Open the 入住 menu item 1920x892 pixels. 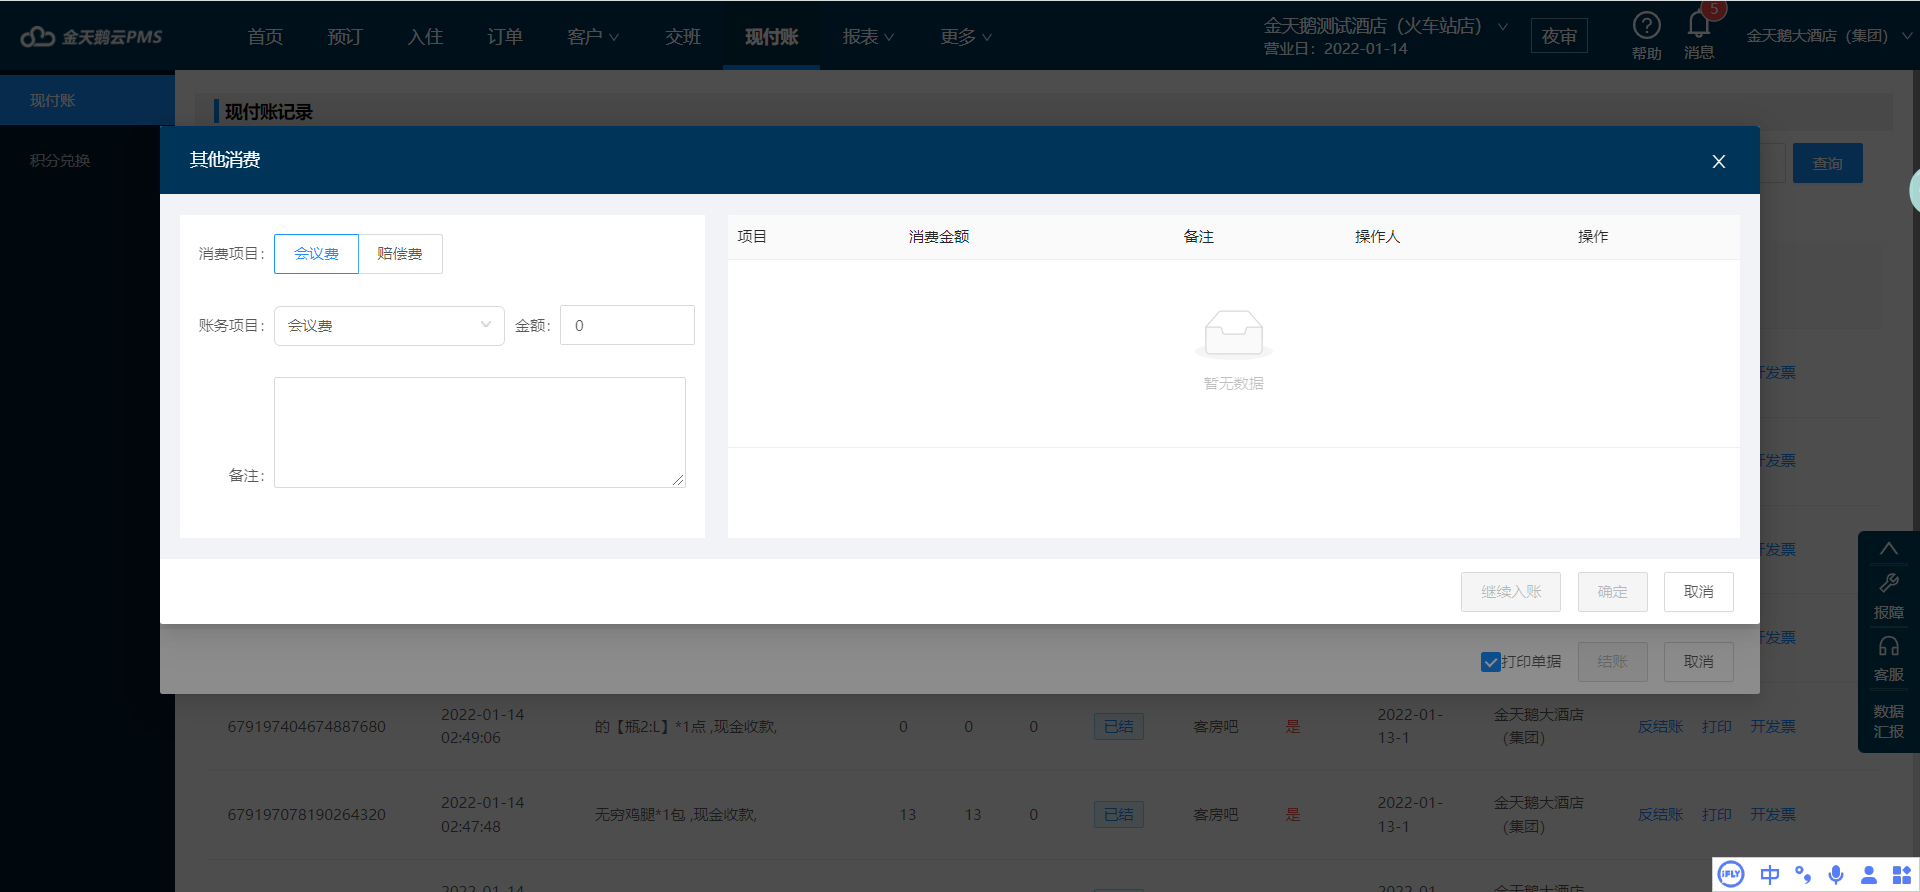tap(425, 37)
